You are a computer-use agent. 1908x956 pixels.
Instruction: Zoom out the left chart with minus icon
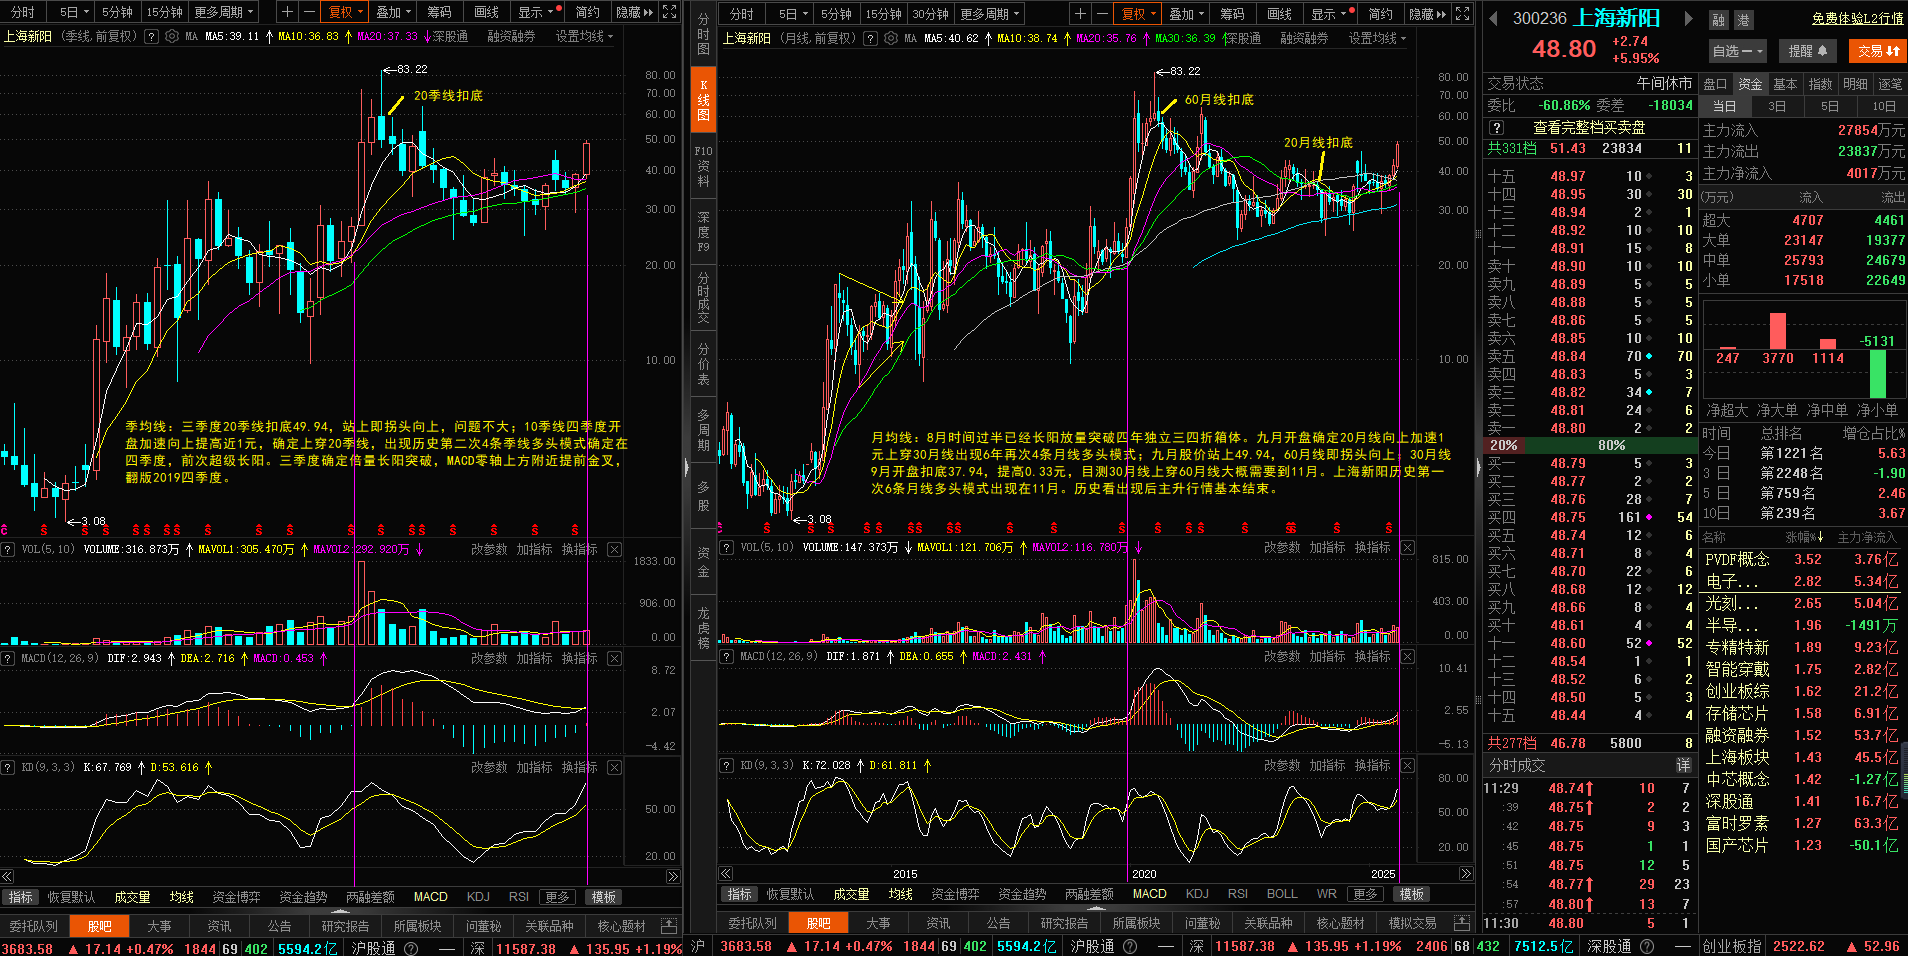click(308, 12)
